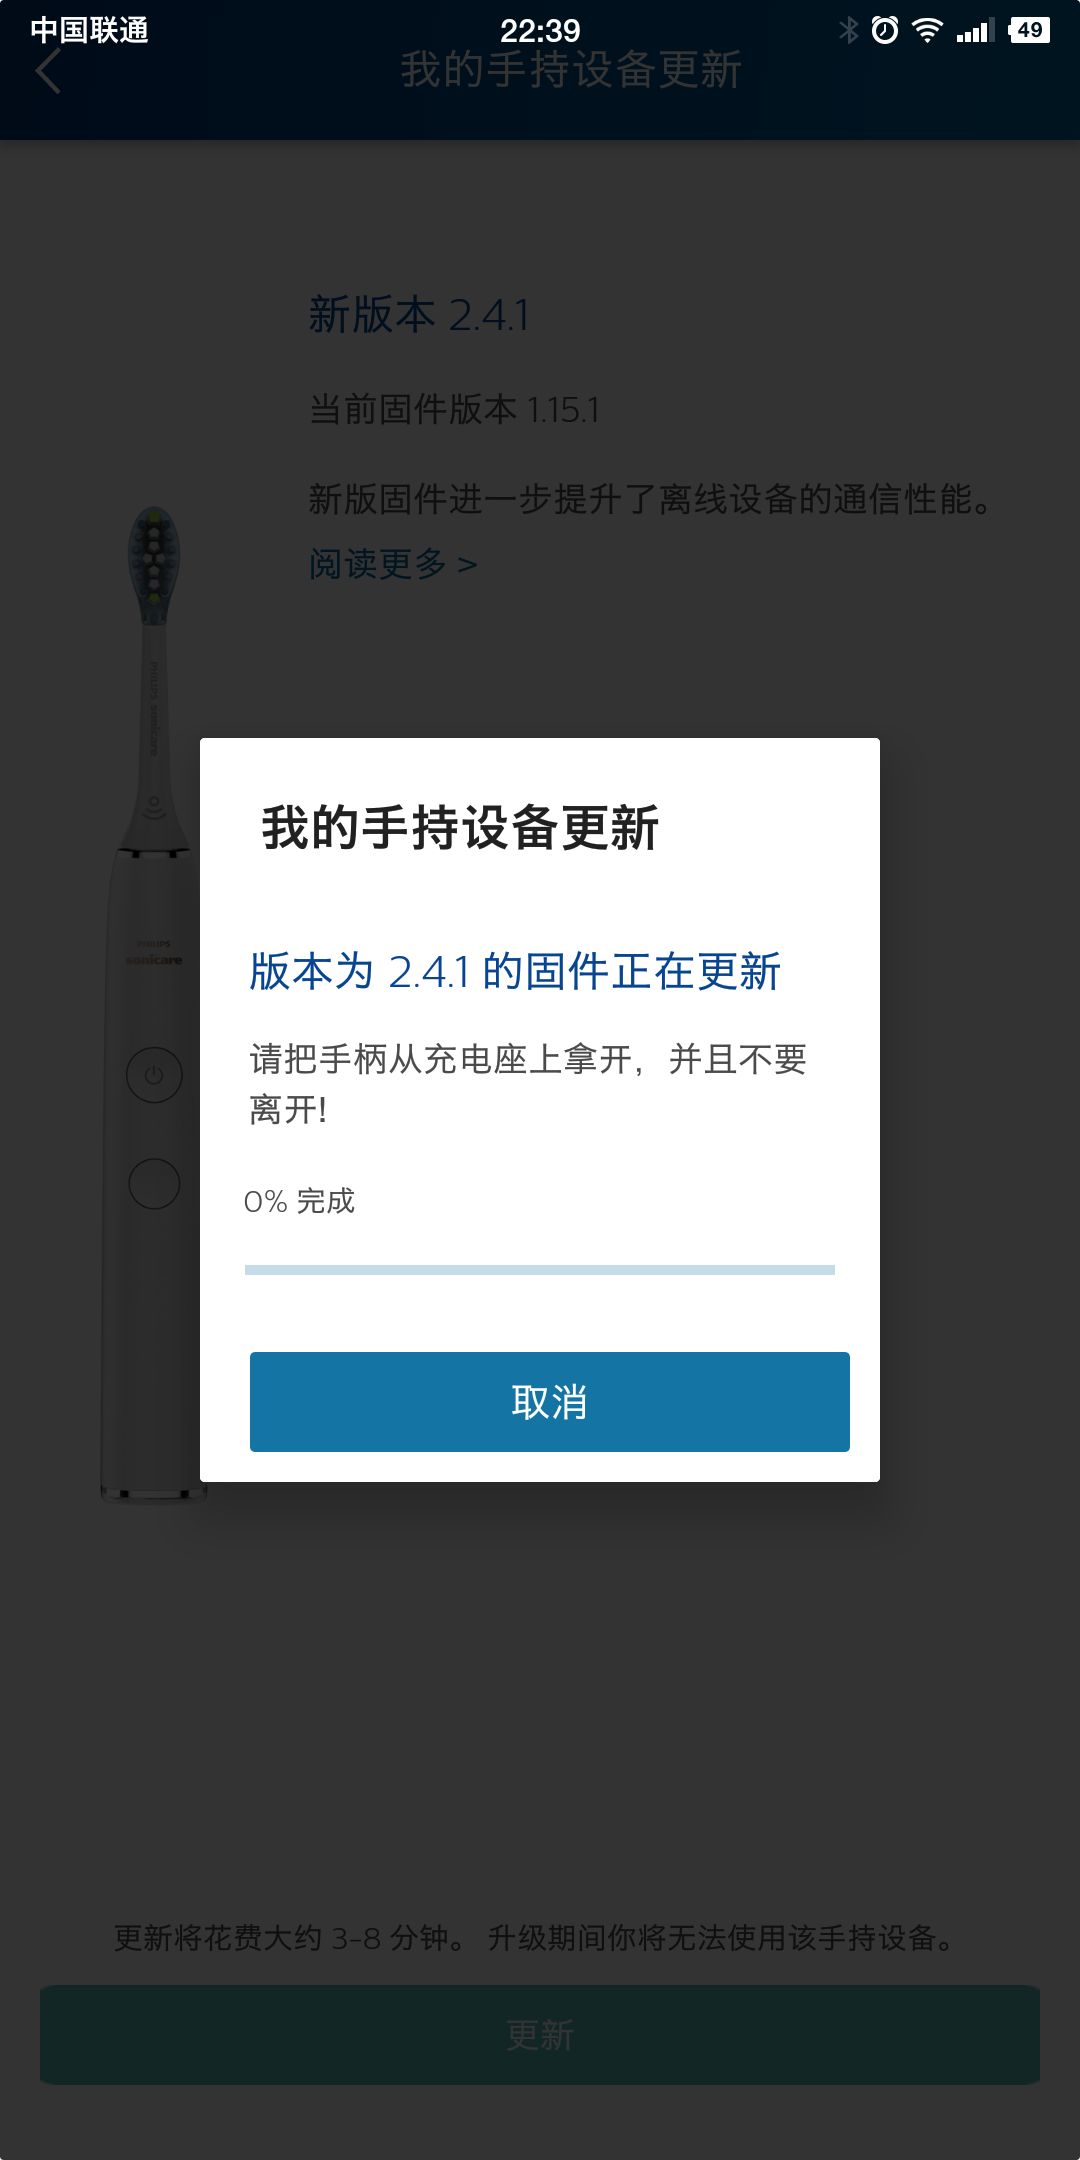Tap the back arrow in header

coord(48,71)
